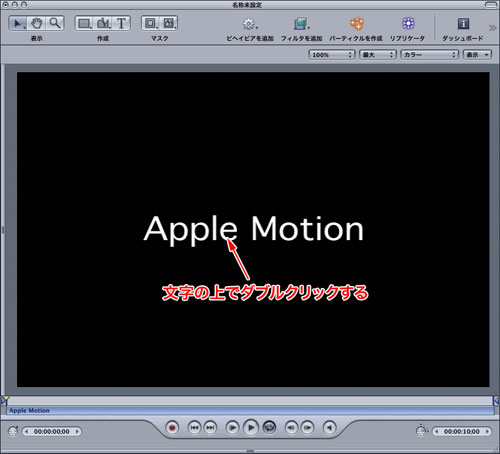The height and width of the screenshot is (454, 500).
Task: Click current timecode field 00:00:00;00
Action: pyautogui.click(x=52, y=432)
